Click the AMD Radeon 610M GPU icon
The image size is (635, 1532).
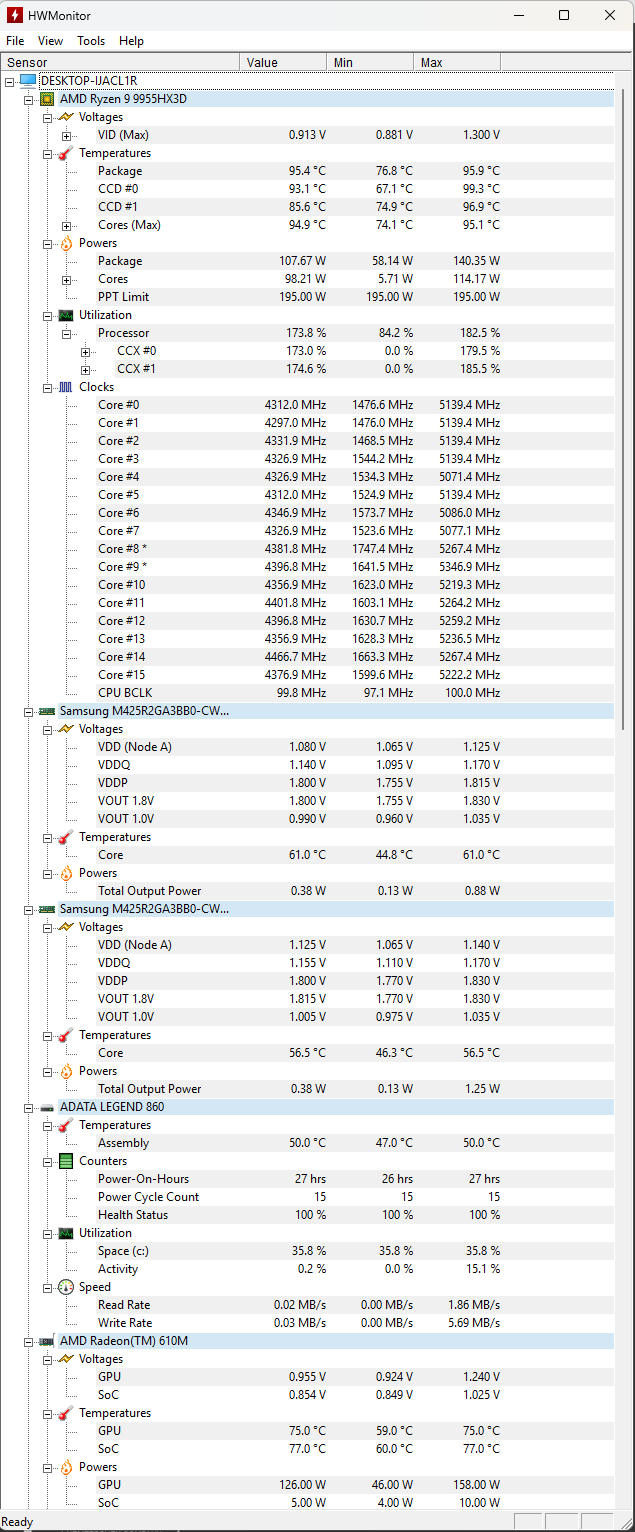[47, 1341]
